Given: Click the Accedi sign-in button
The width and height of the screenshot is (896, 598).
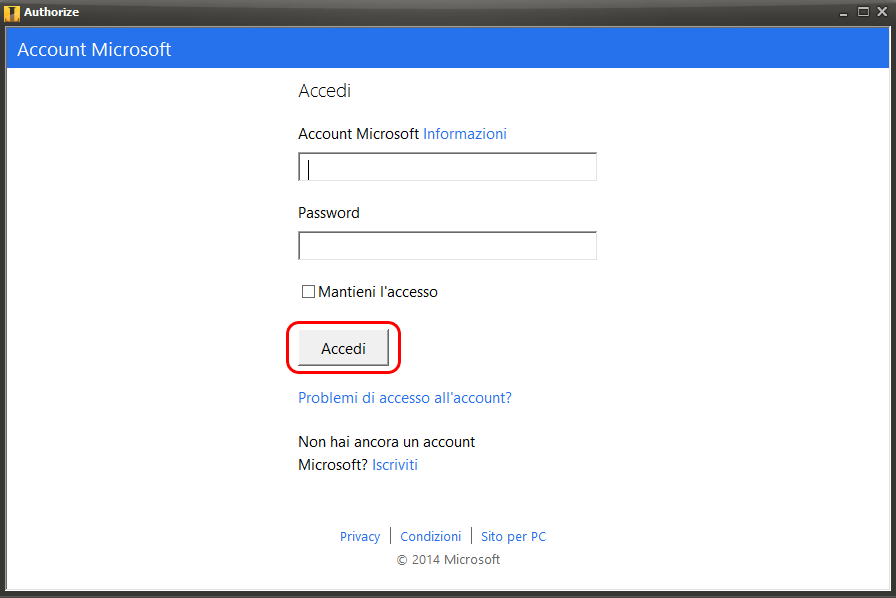Looking at the screenshot, I should [x=343, y=348].
